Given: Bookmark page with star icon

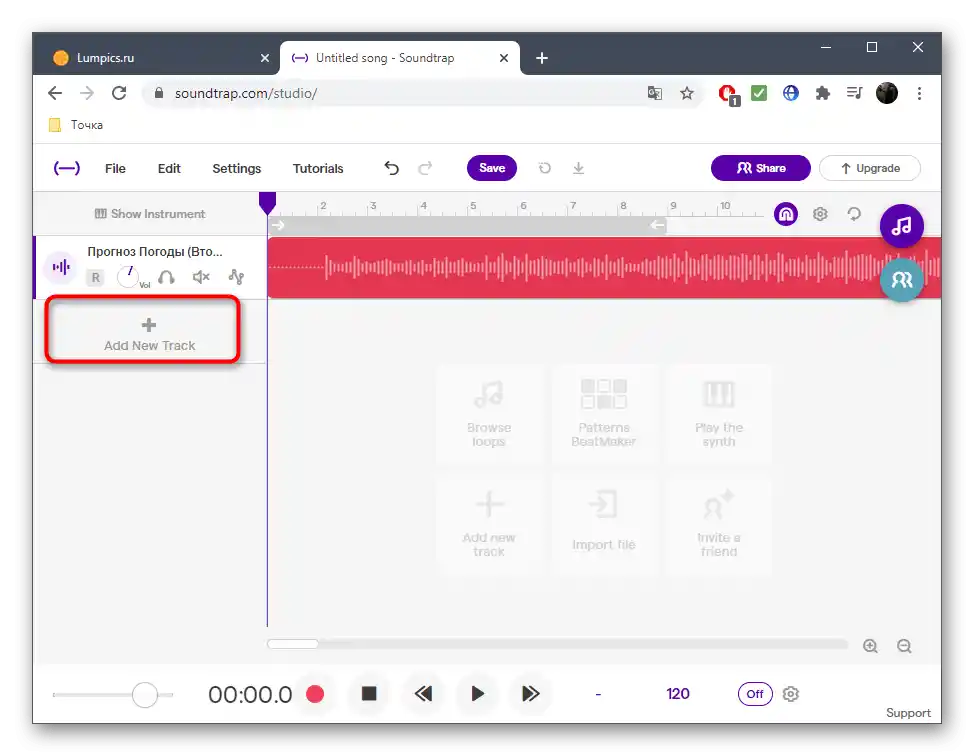Looking at the screenshot, I should pyautogui.click(x=686, y=93).
